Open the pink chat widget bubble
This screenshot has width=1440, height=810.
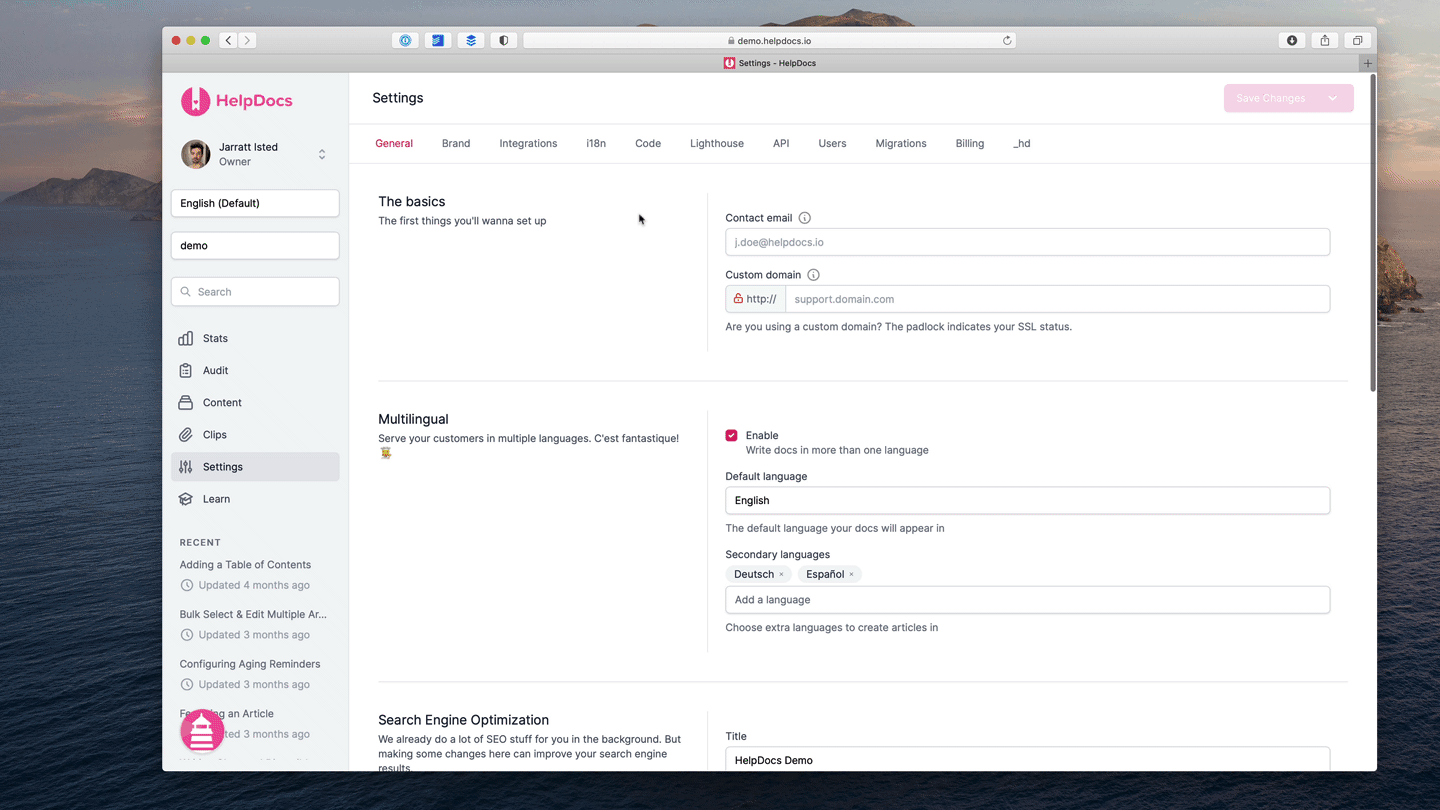[x=202, y=731]
